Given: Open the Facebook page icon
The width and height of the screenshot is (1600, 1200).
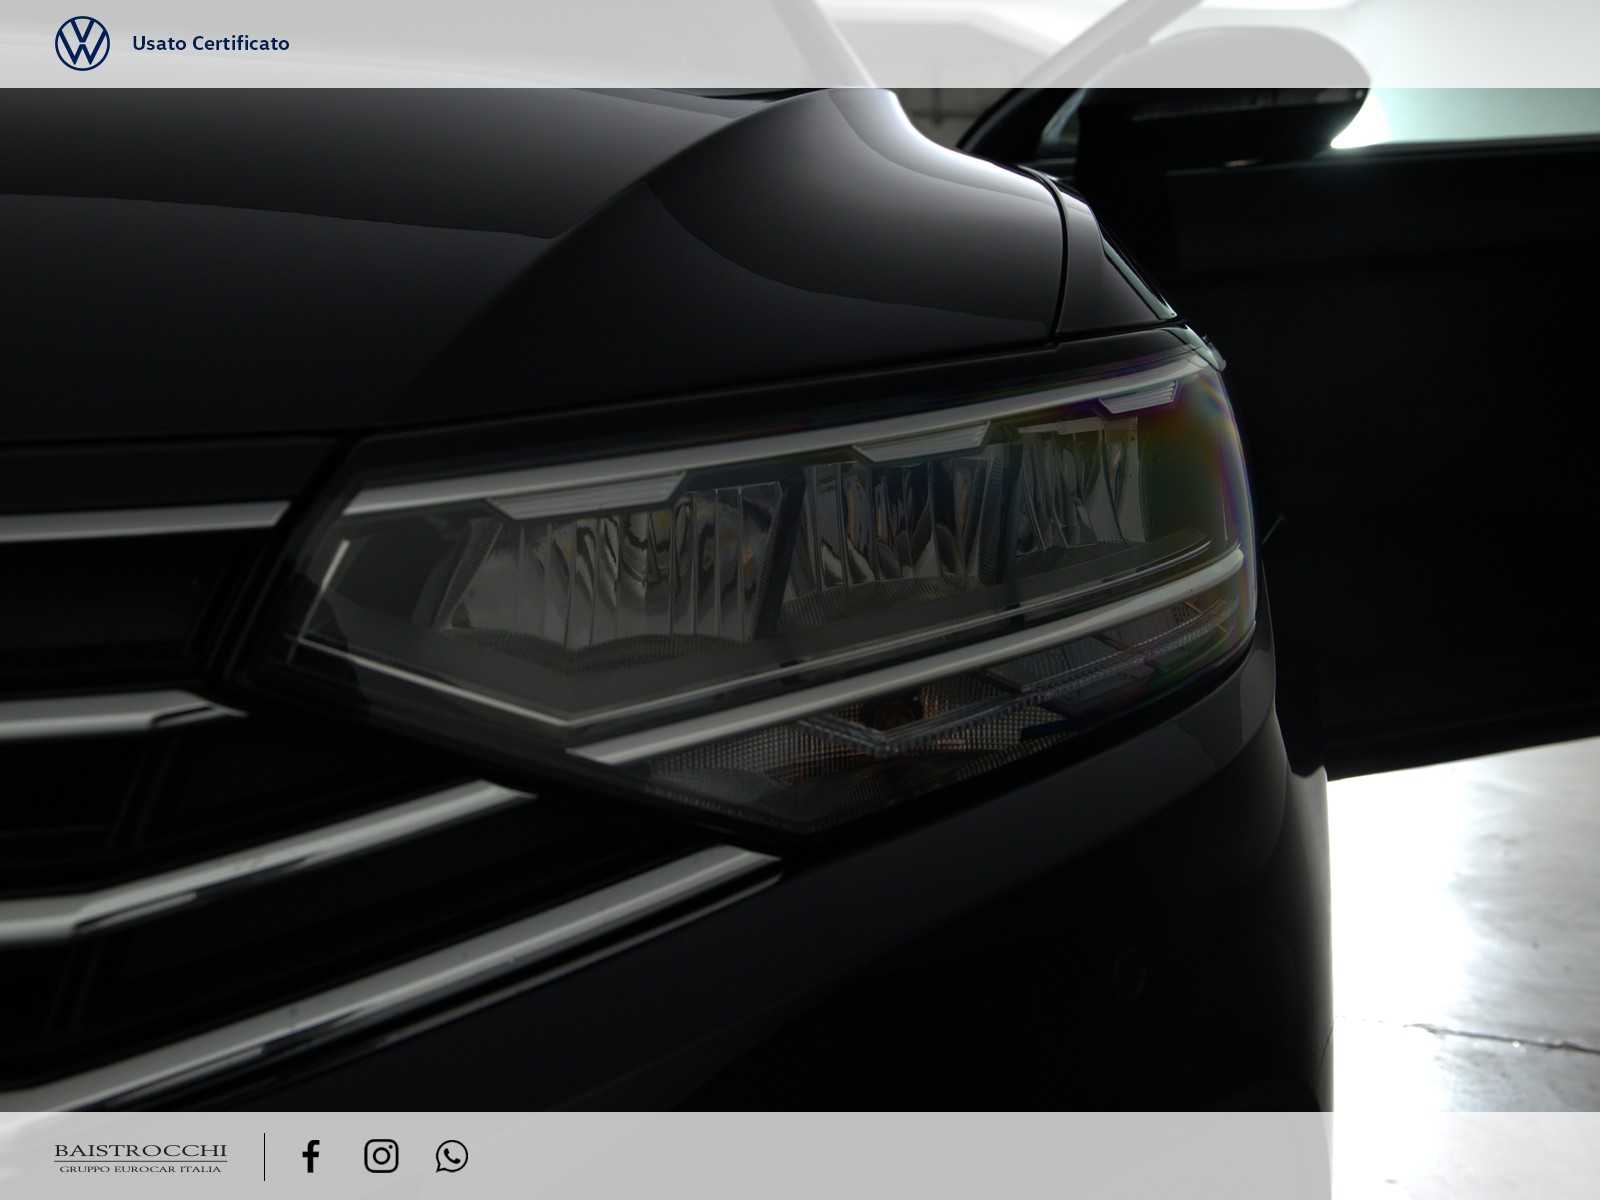Looking at the screenshot, I should point(311,1156).
